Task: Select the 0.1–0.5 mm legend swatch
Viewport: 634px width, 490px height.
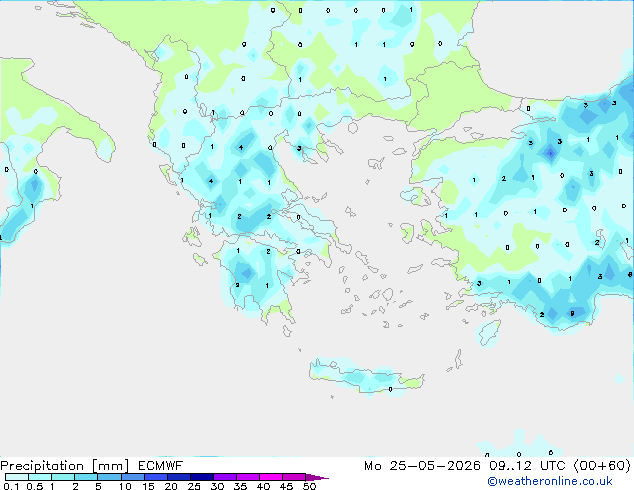Action: coord(17,477)
